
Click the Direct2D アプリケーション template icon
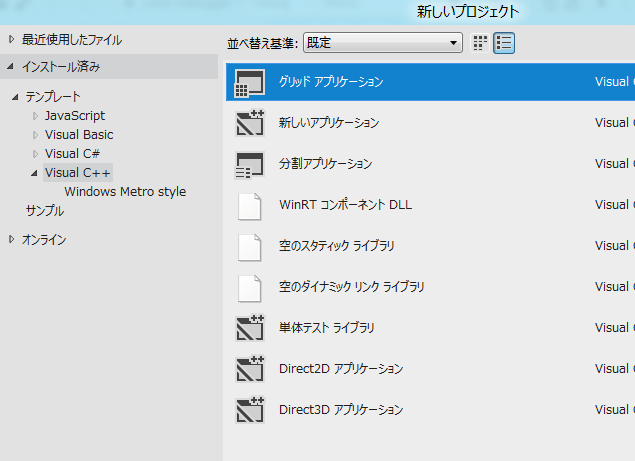[x=248, y=369]
